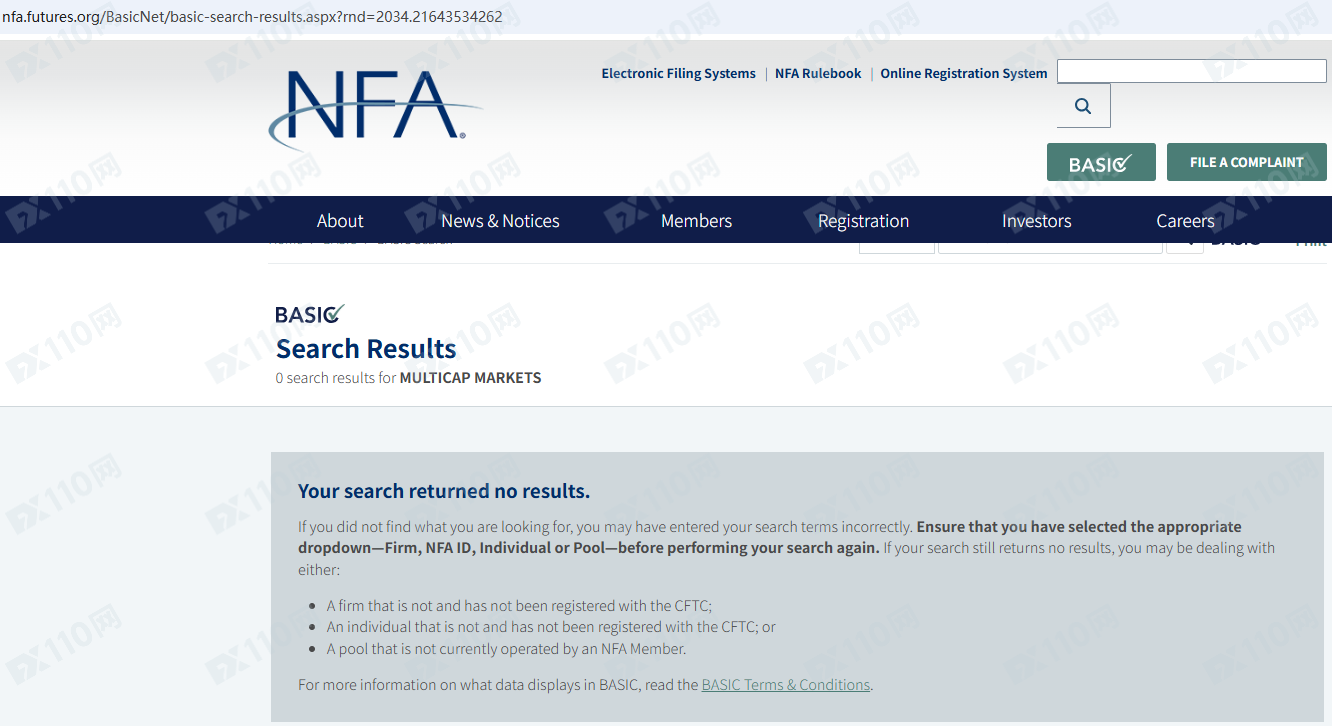Click the FILE A COMPLAINT button
This screenshot has height=726, width=1332.
point(1247,162)
